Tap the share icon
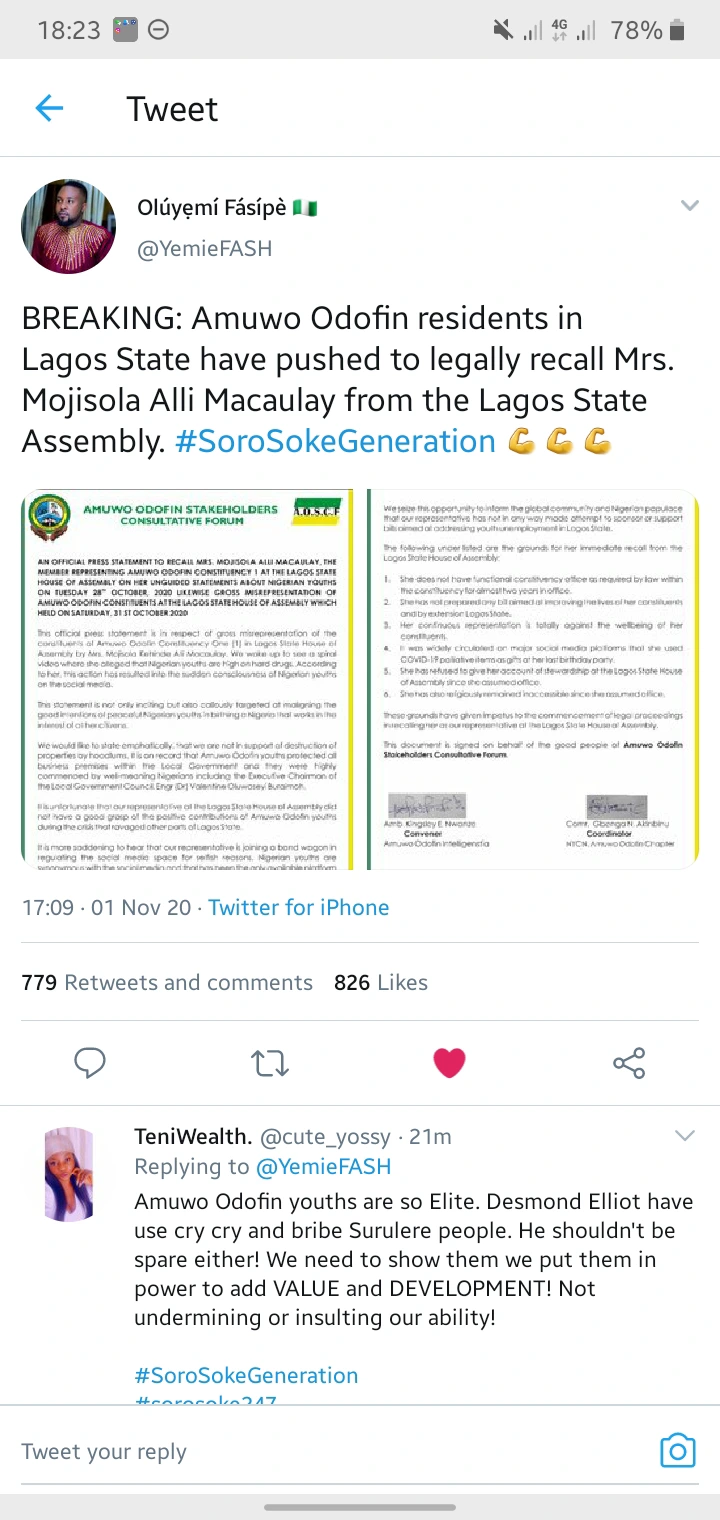 tap(628, 1062)
